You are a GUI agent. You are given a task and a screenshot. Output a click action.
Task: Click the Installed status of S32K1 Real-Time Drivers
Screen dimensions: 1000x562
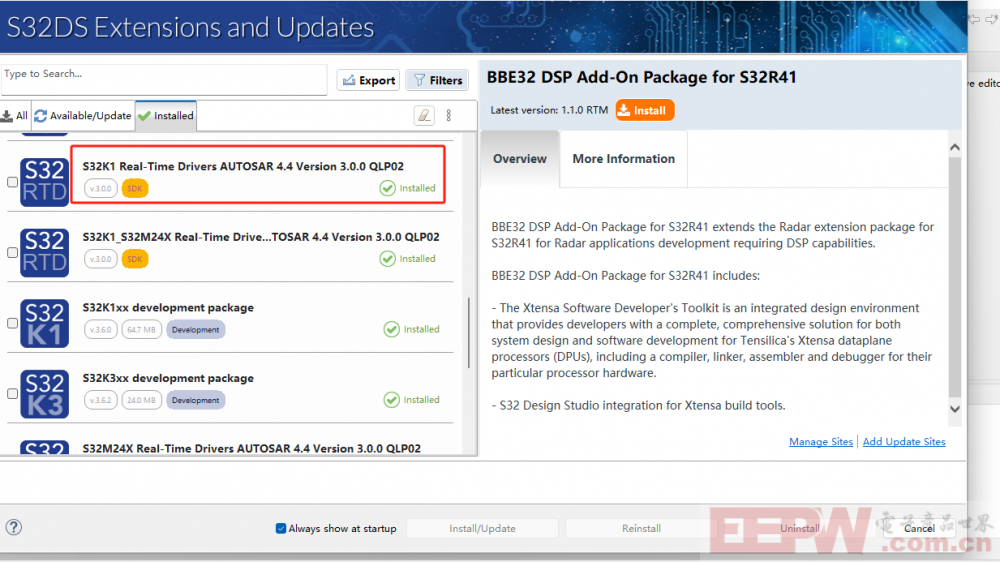(x=408, y=188)
